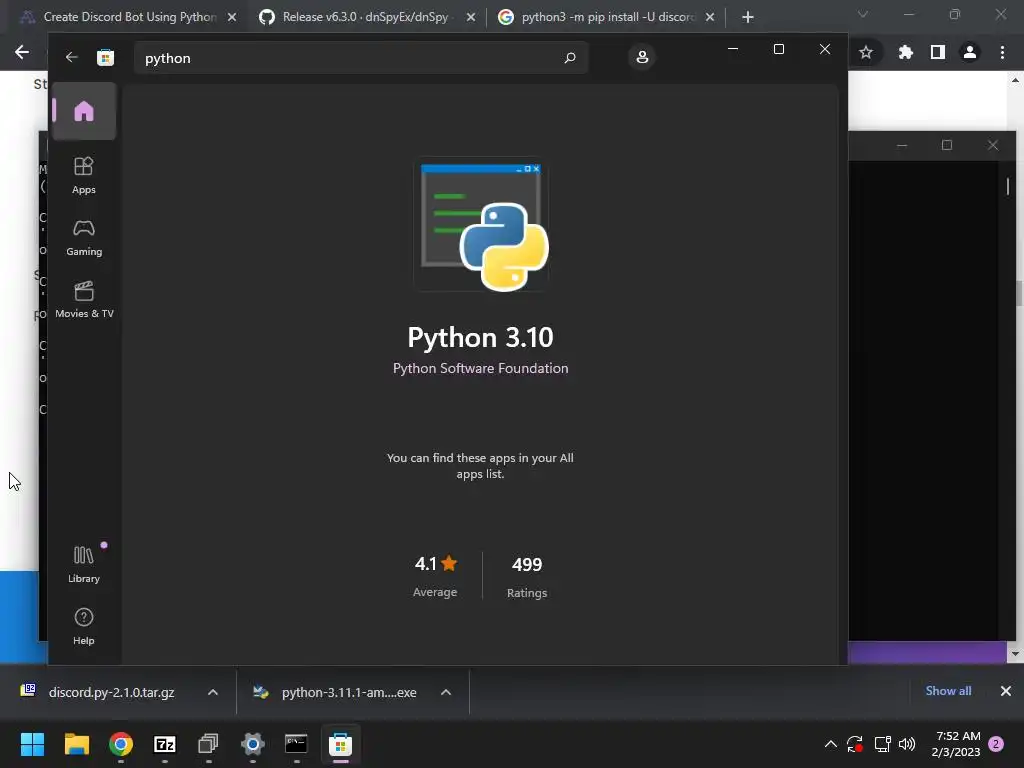The width and height of the screenshot is (1024, 768).
Task: Expand options for python-3.11.1 exe download
Action: pyautogui.click(x=446, y=692)
